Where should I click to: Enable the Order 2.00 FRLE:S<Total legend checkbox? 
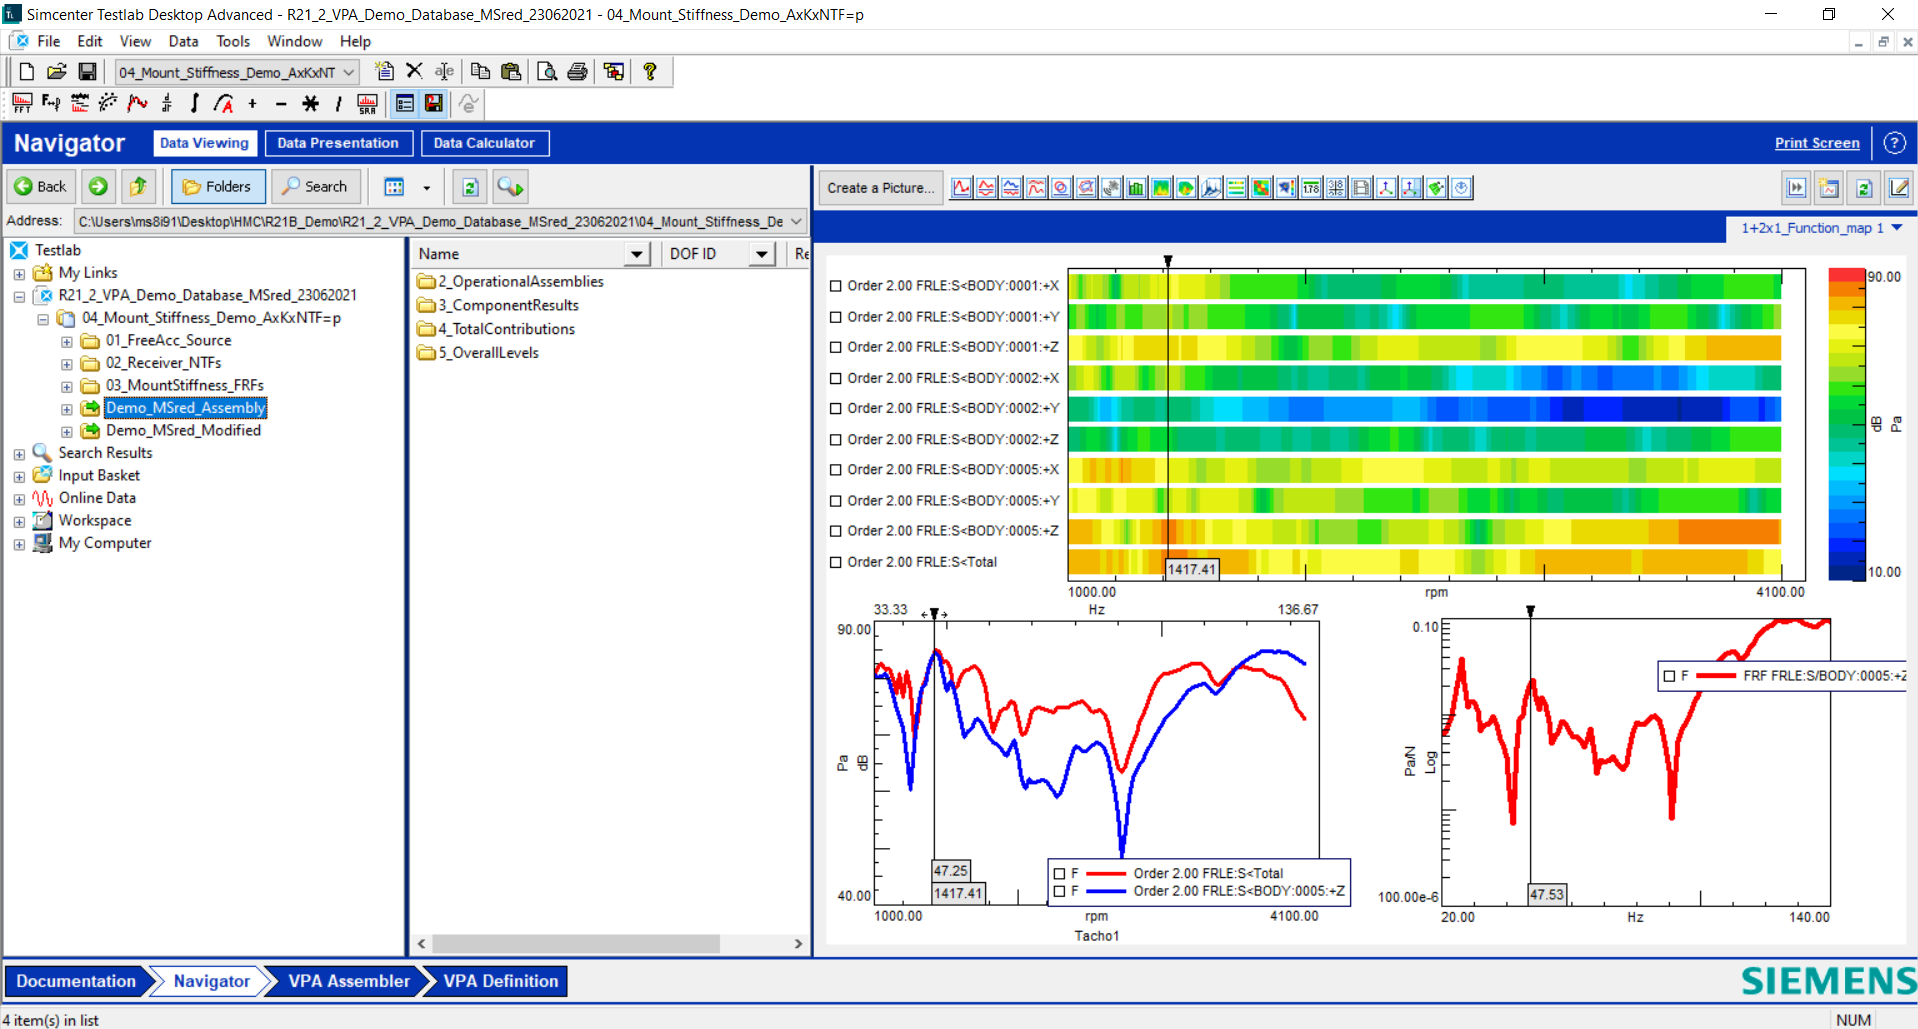click(1060, 872)
